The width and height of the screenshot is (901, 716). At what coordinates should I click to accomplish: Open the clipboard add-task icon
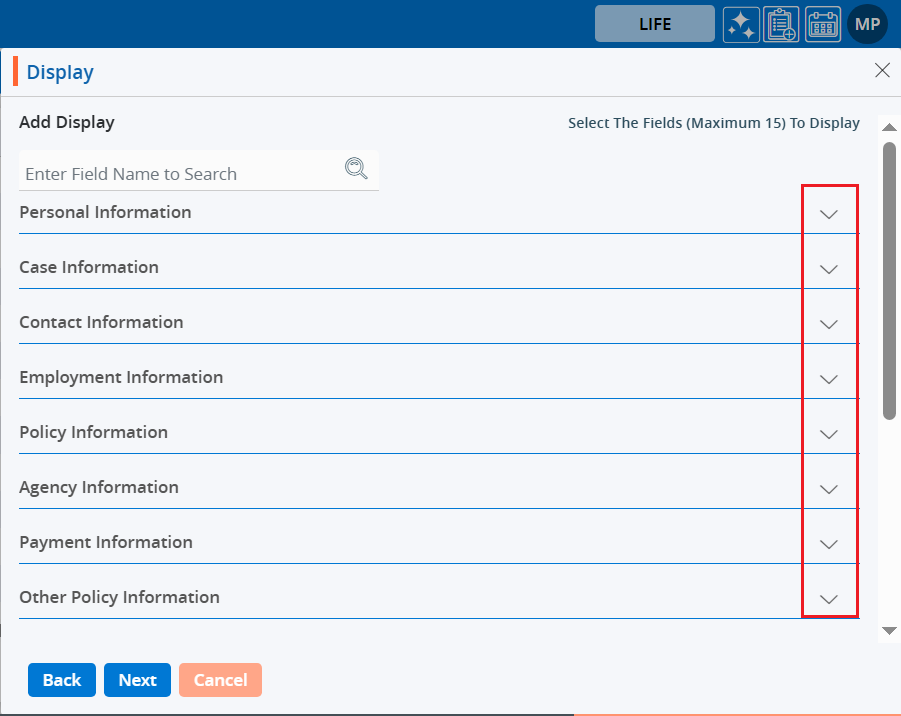pos(781,24)
